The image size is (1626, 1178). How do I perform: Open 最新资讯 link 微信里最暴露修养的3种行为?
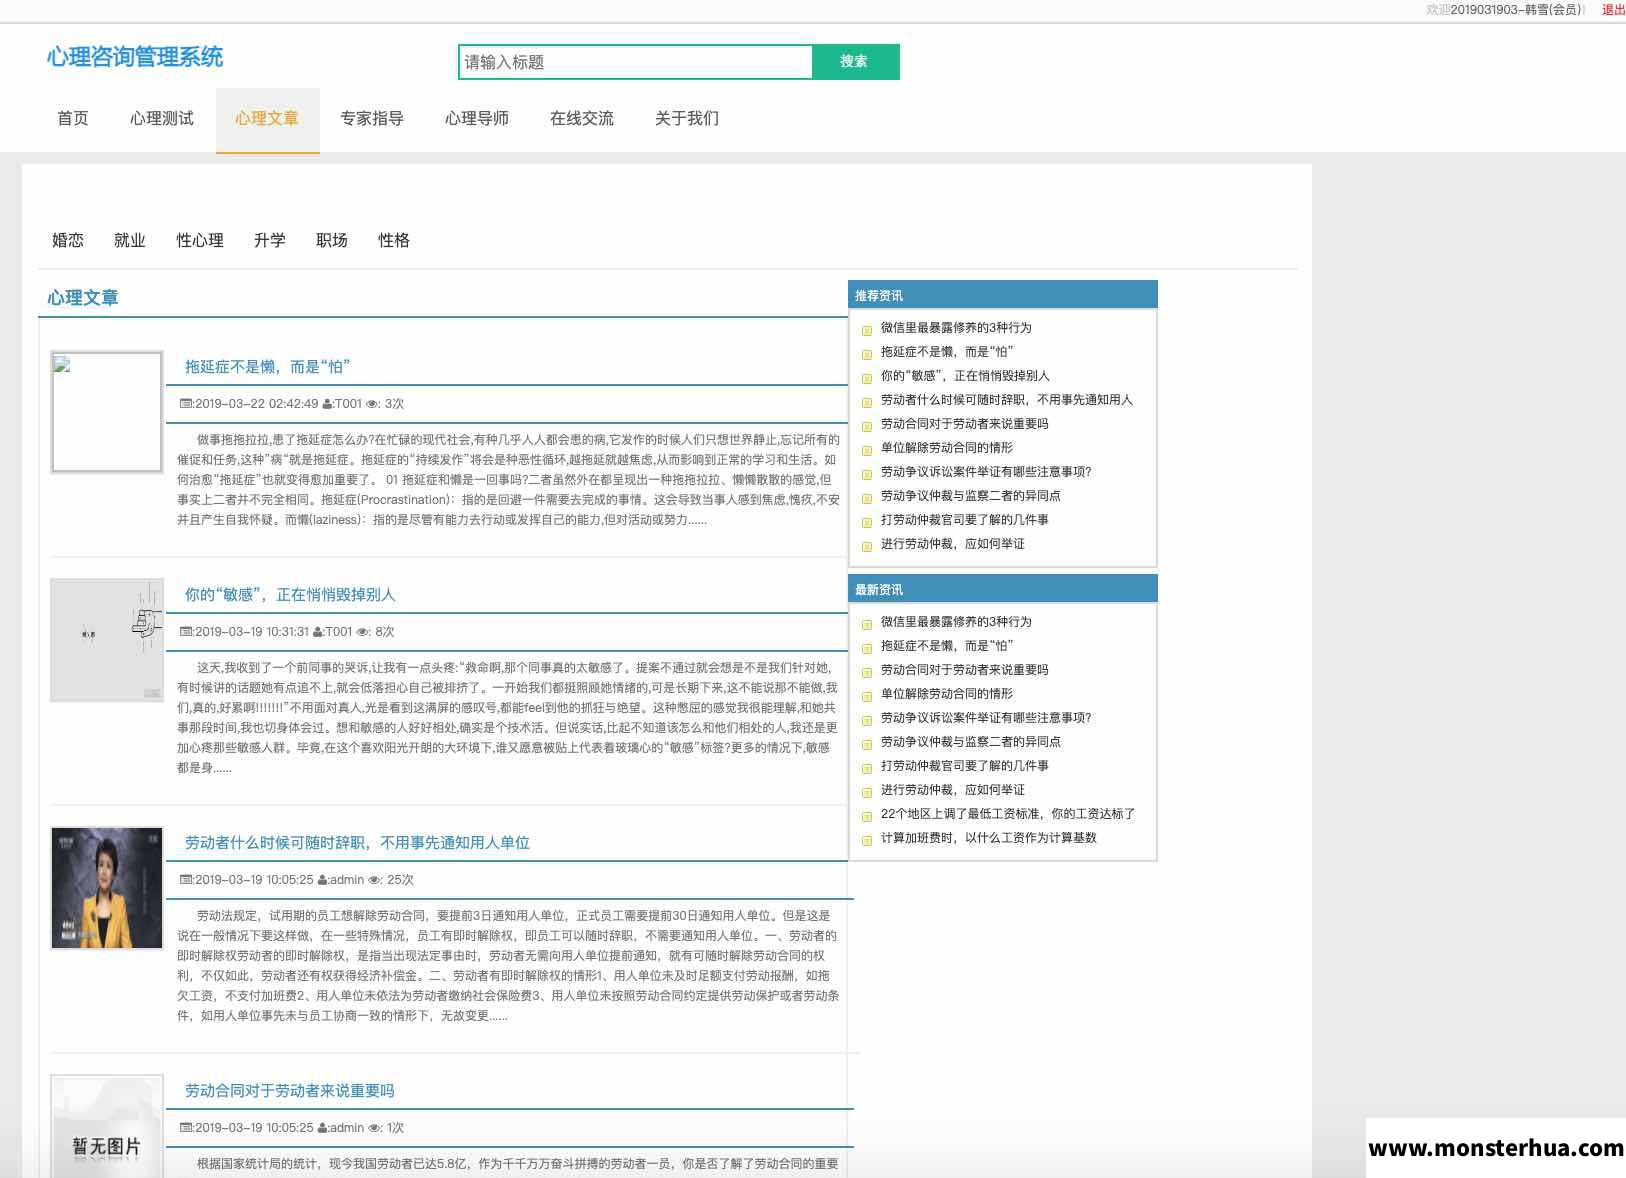956,622
